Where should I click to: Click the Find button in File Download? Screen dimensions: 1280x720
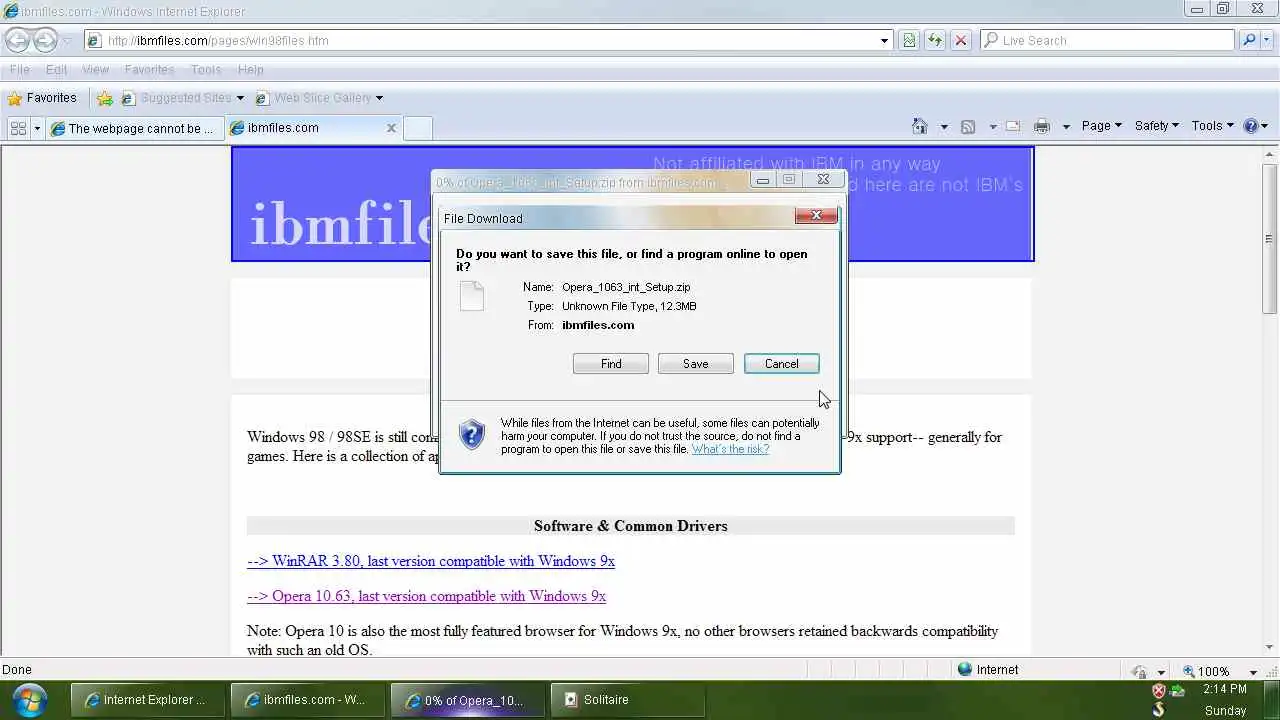pos(611,364)
